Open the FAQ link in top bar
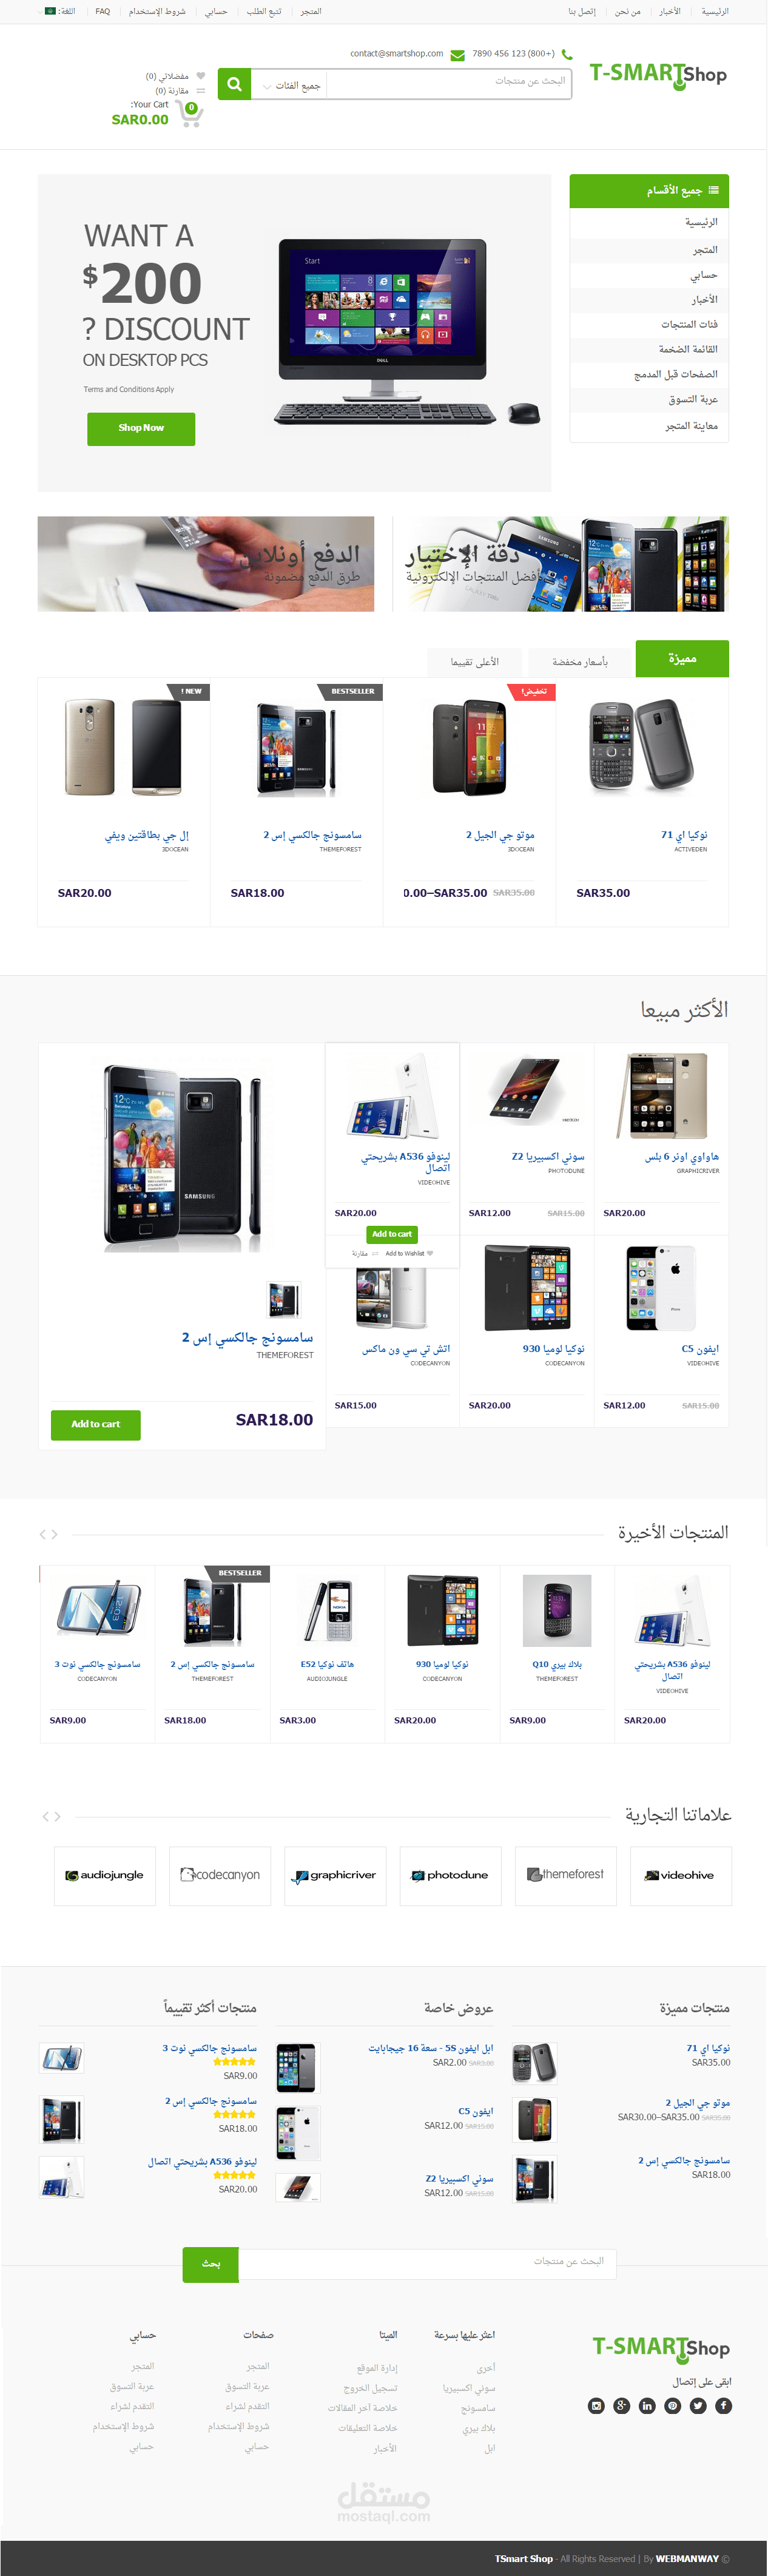This screenshot has height=2576, width=768. [x=103, y=11]
